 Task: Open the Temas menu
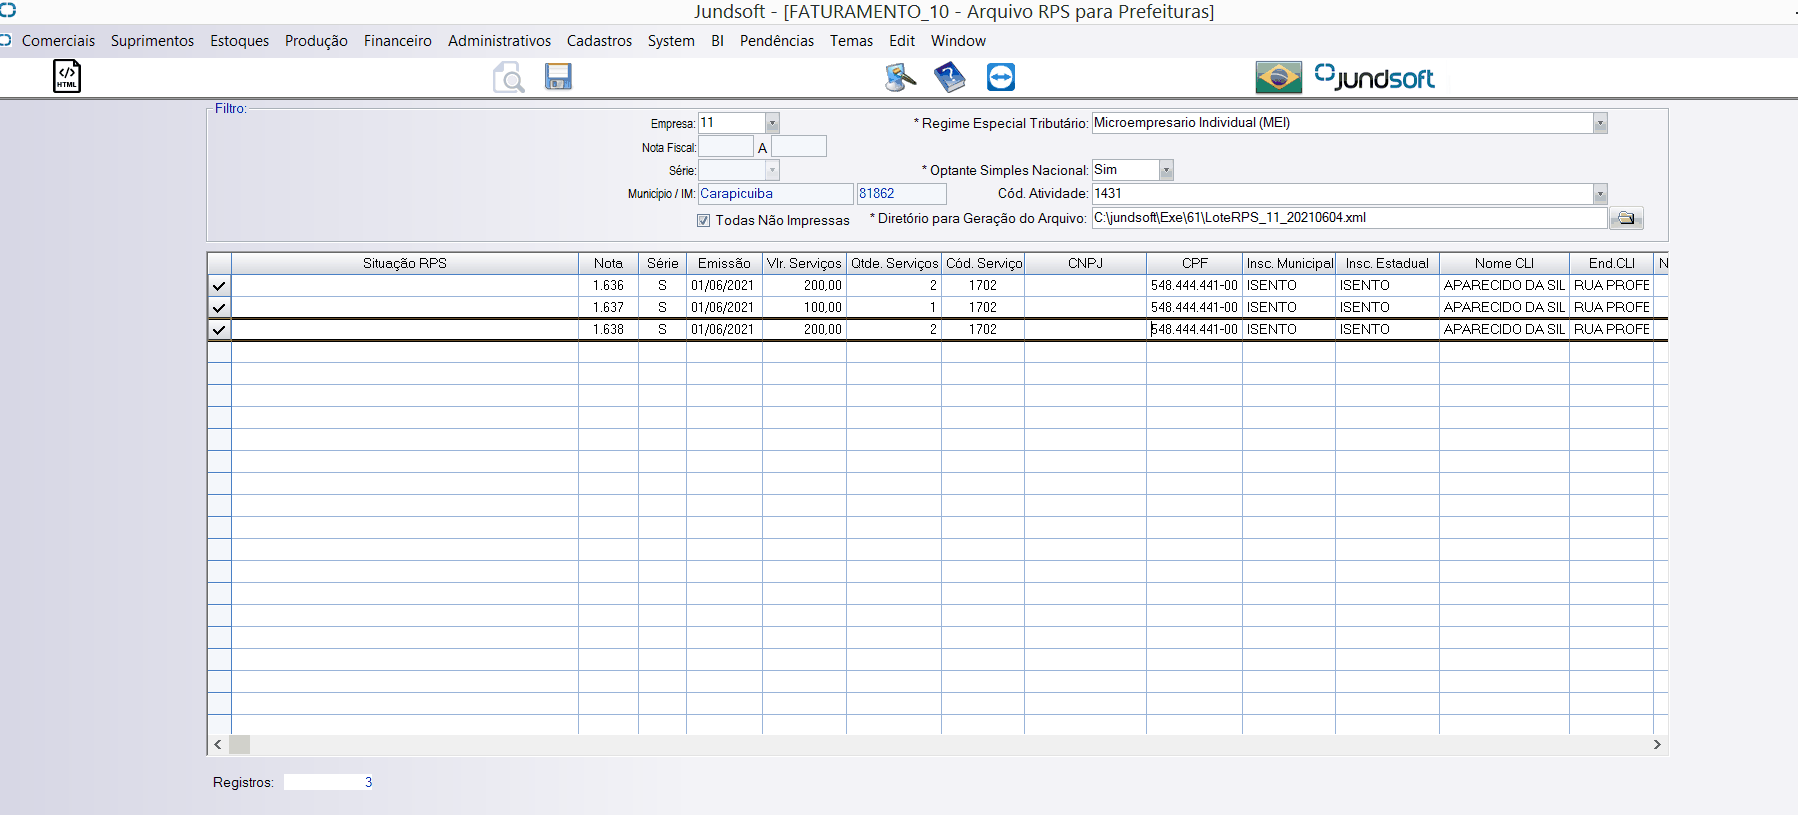click(851, 41)
